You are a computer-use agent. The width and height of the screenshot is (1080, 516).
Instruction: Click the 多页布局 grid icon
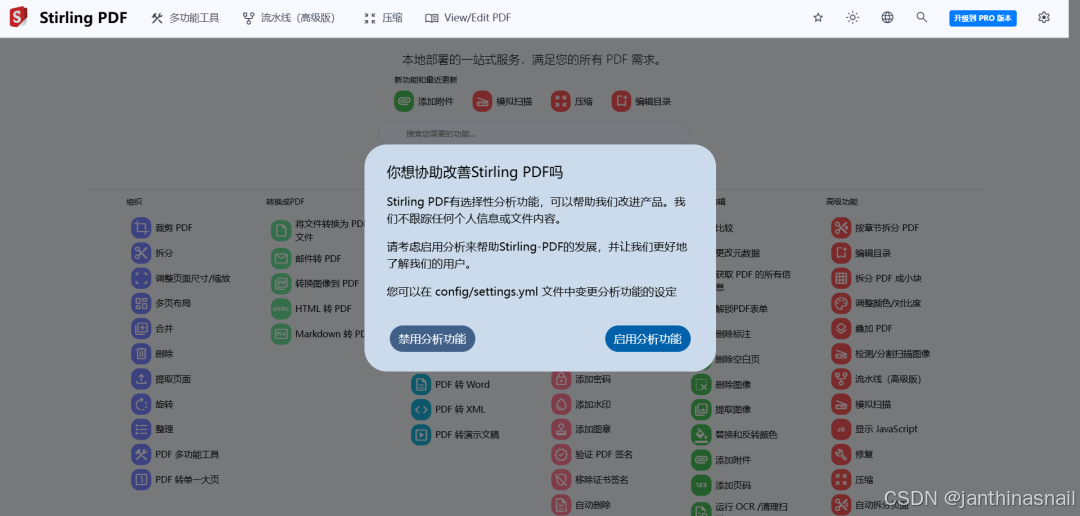(141, 303)
